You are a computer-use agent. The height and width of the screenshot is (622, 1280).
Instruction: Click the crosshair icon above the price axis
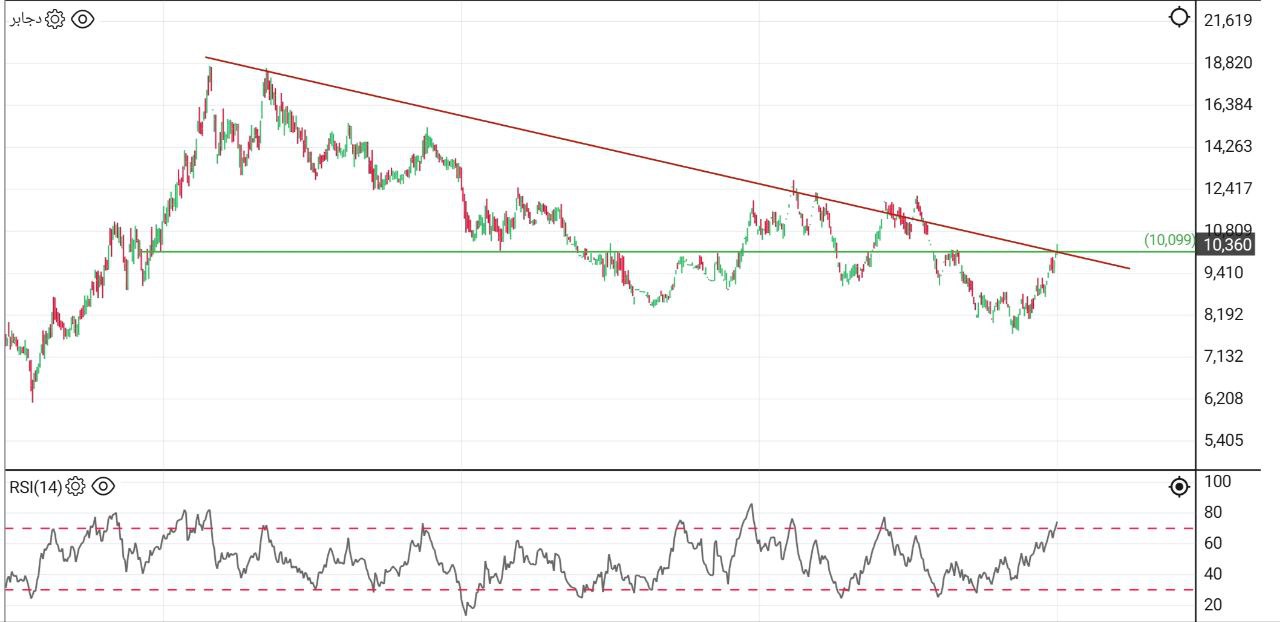[1179, 18]
